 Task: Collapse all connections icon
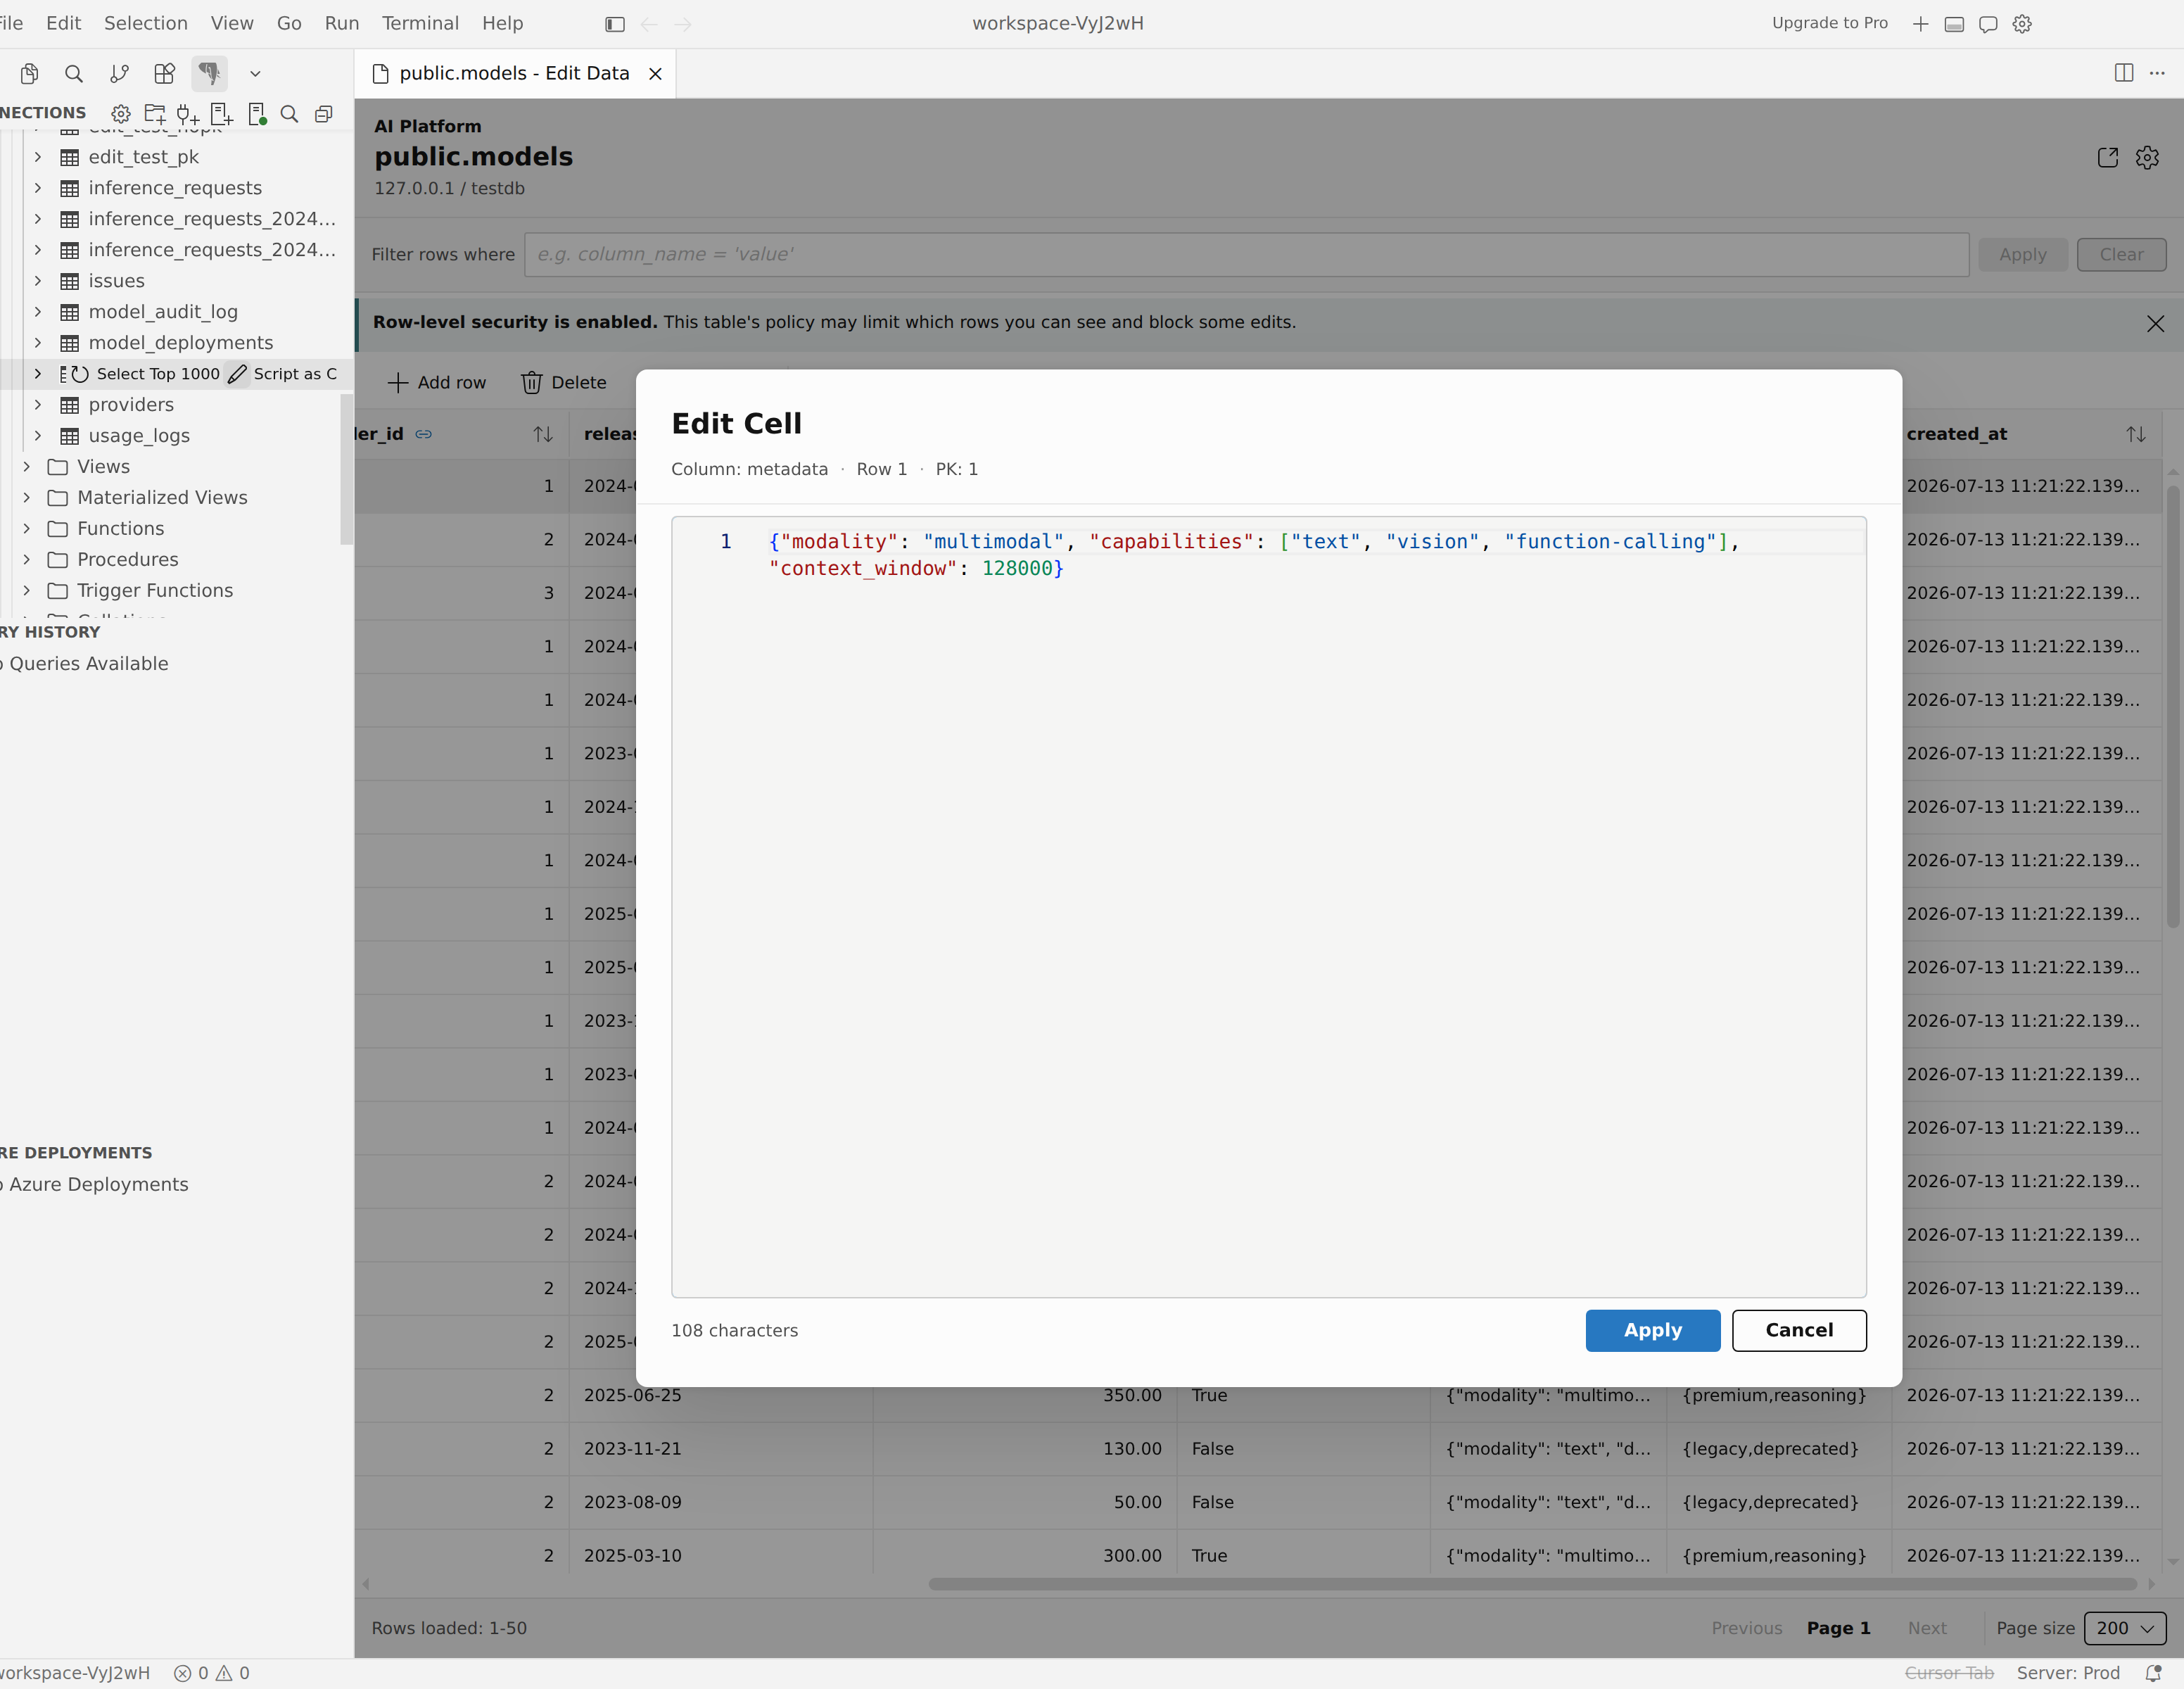pos(323,114)
